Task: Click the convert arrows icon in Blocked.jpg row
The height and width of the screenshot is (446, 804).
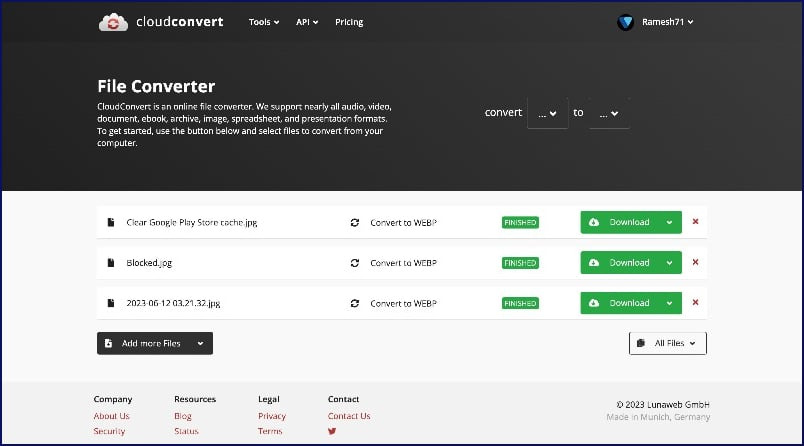Action: click(x=354, y=262)
